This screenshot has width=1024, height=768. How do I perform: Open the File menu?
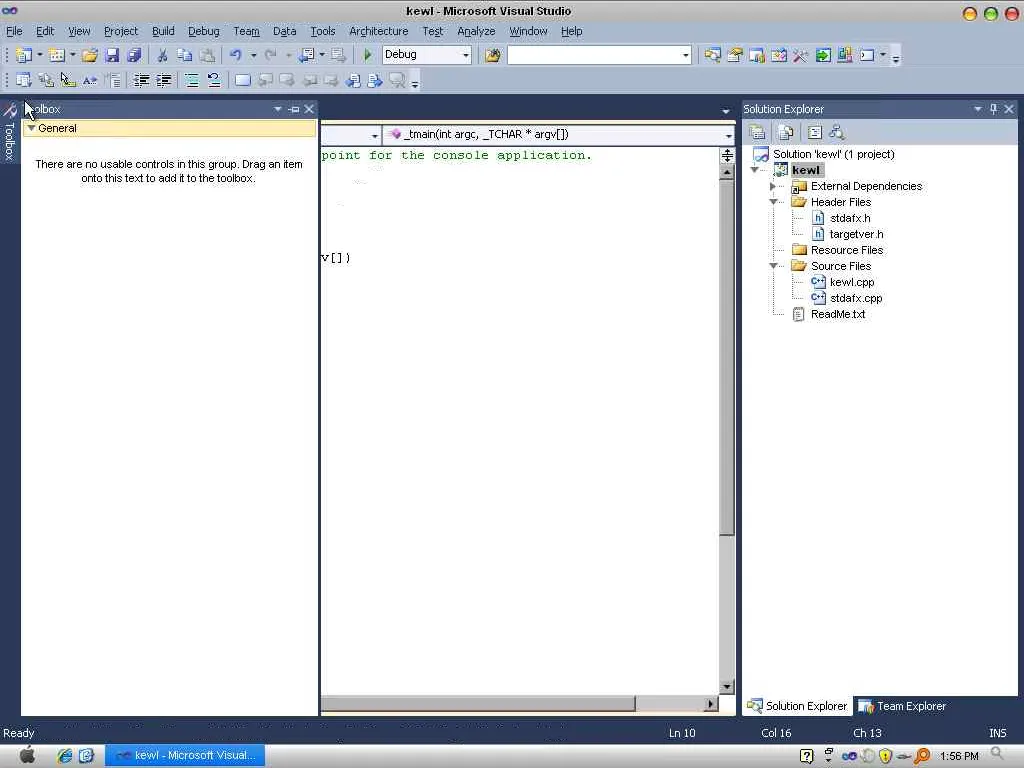click(14, 31)
